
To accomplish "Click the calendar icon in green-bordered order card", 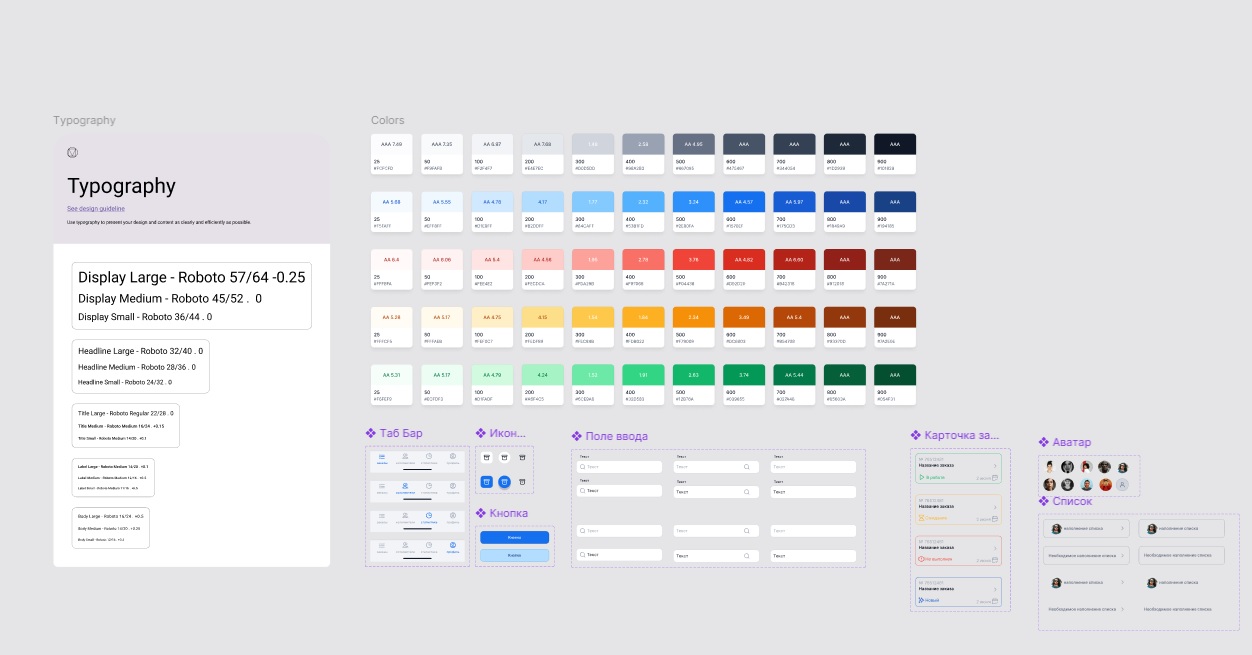I will point(995,477).
